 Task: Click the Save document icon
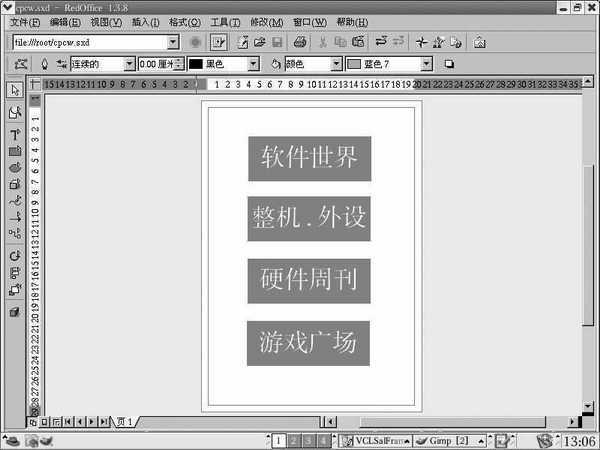[x=276, y=43]
